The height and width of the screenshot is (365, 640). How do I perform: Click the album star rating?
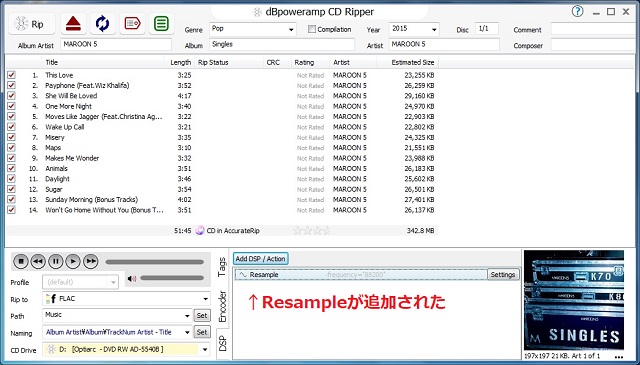coord(311,231)
